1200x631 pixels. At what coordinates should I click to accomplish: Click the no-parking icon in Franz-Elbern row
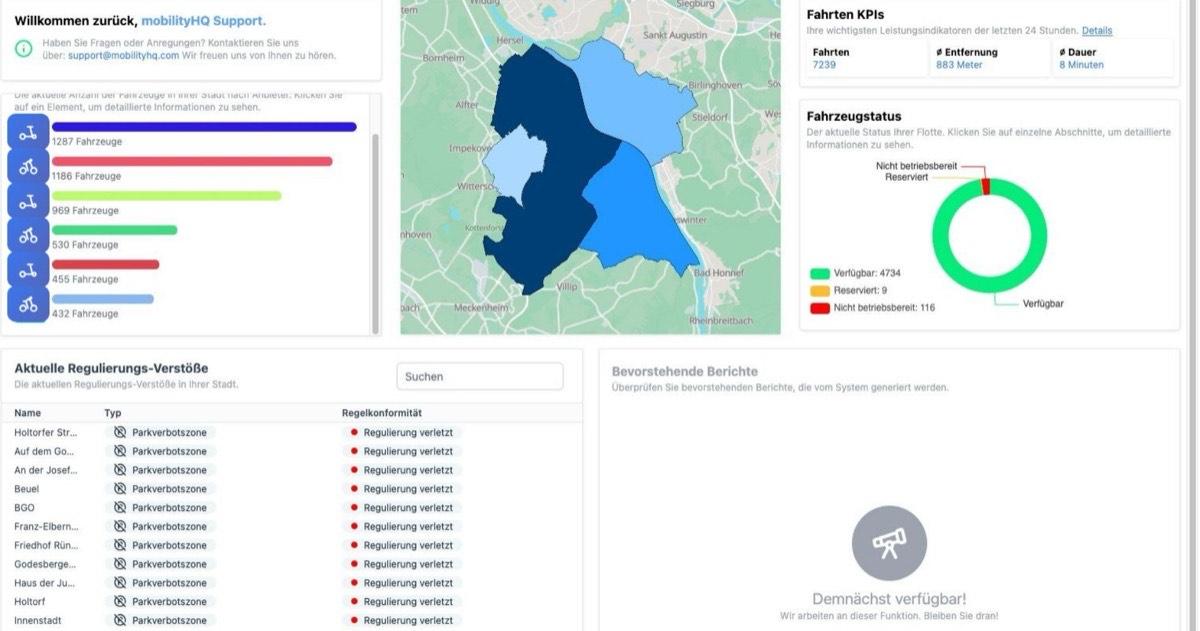tap(120, 526)
